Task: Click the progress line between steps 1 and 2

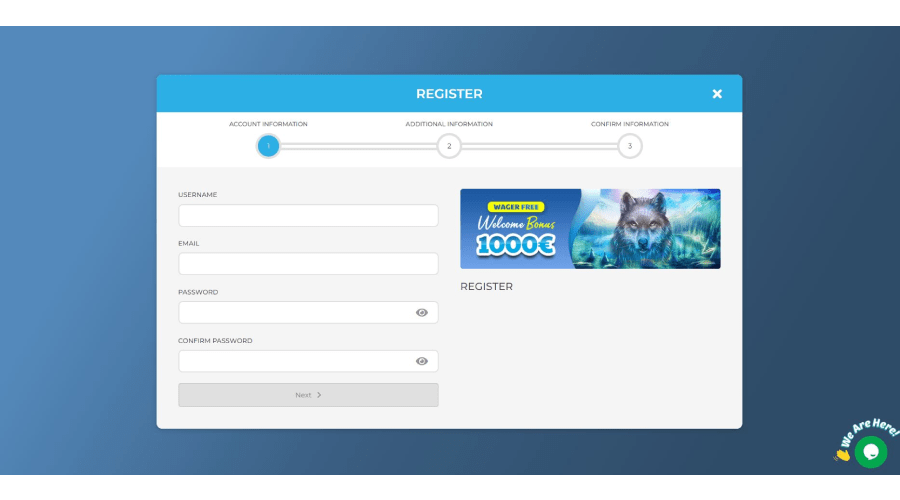Action: 358,146
